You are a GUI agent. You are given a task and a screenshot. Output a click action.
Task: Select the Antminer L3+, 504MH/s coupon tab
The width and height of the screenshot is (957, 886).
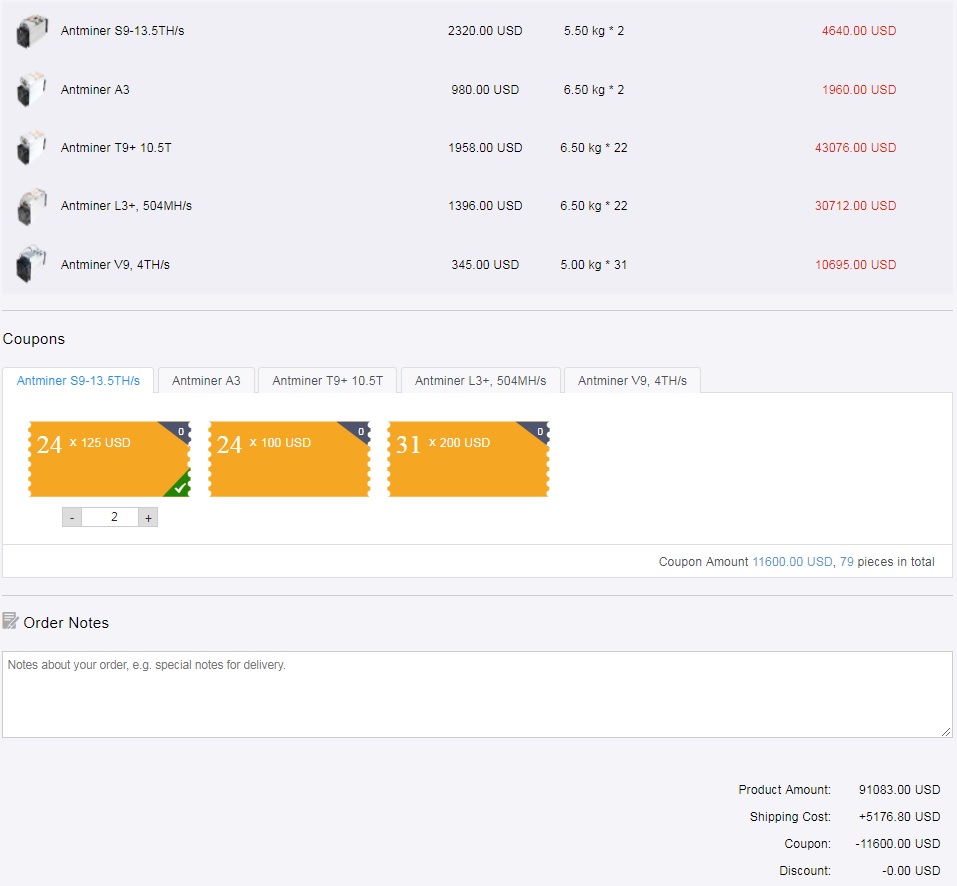tap(480, 381)
